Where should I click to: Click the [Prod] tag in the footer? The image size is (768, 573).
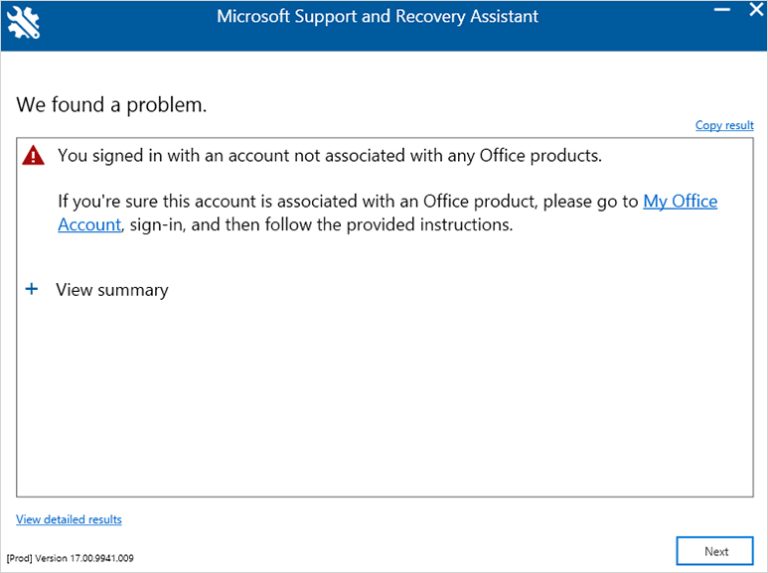coord(19,558)
